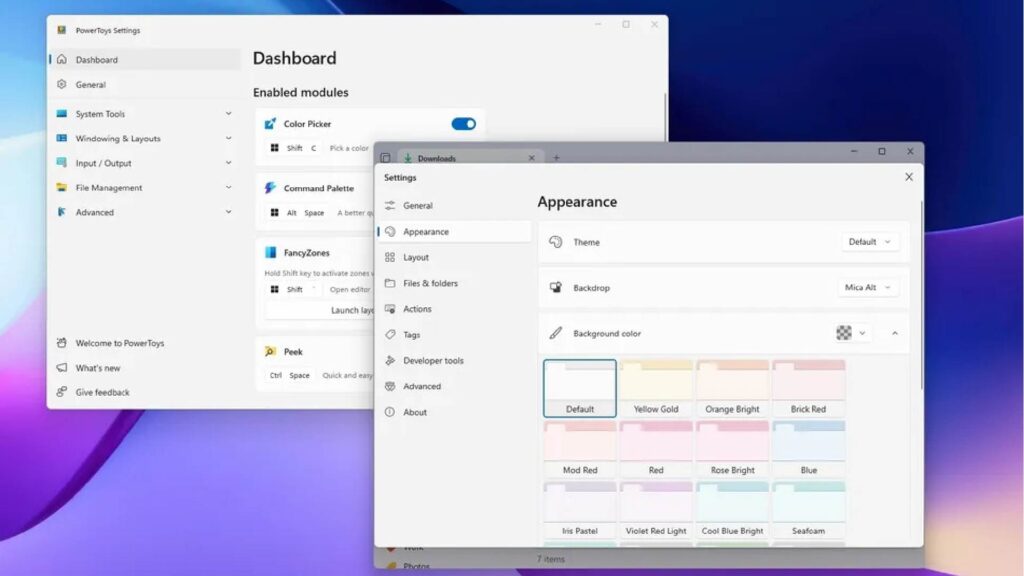Click the Give feedback link

point(102,393)
